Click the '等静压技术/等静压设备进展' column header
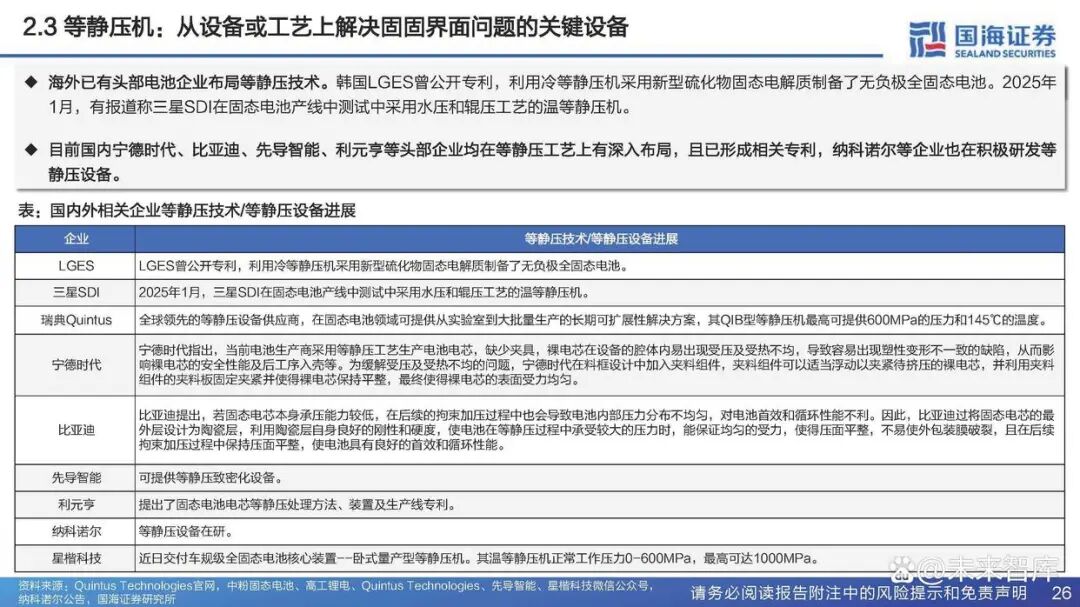Image resolution: width=1080 pixels, height=607 pixels. click(x=600, y=238)
